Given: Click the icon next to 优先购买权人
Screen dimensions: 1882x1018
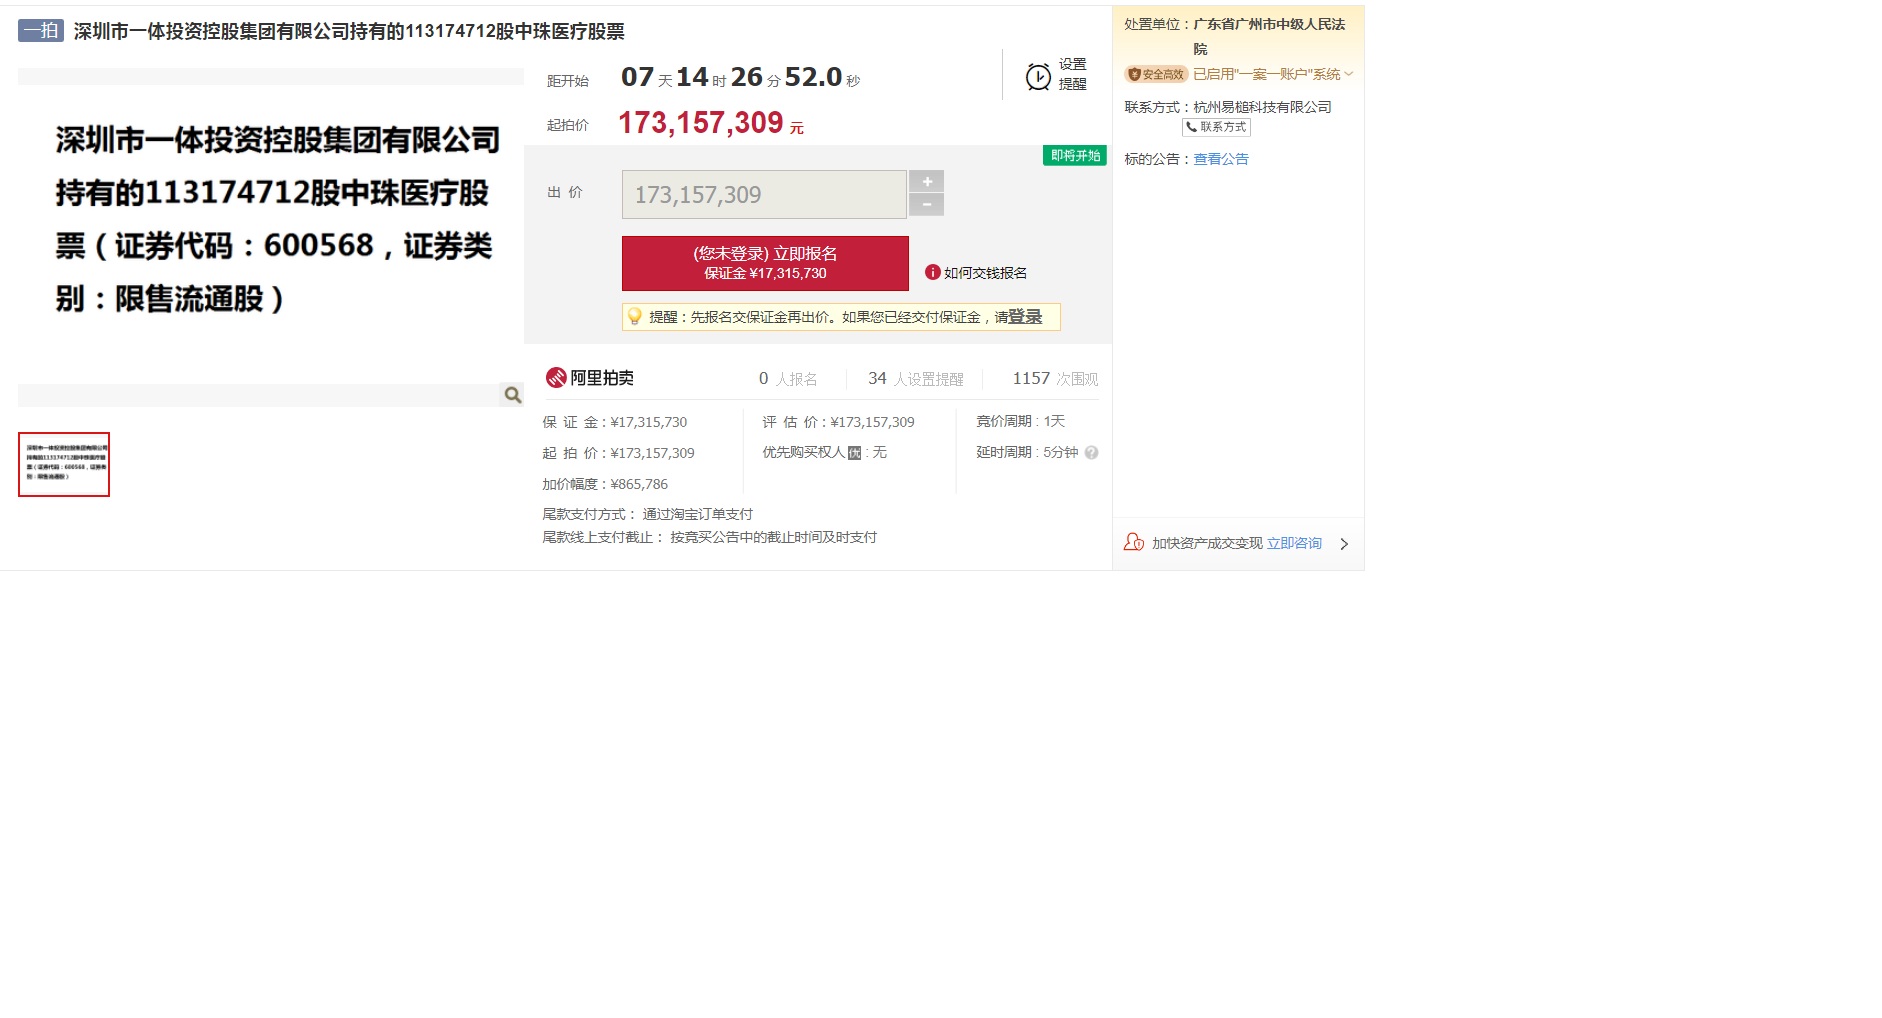Looking at the screenshot, I should [x=854, y=453].
